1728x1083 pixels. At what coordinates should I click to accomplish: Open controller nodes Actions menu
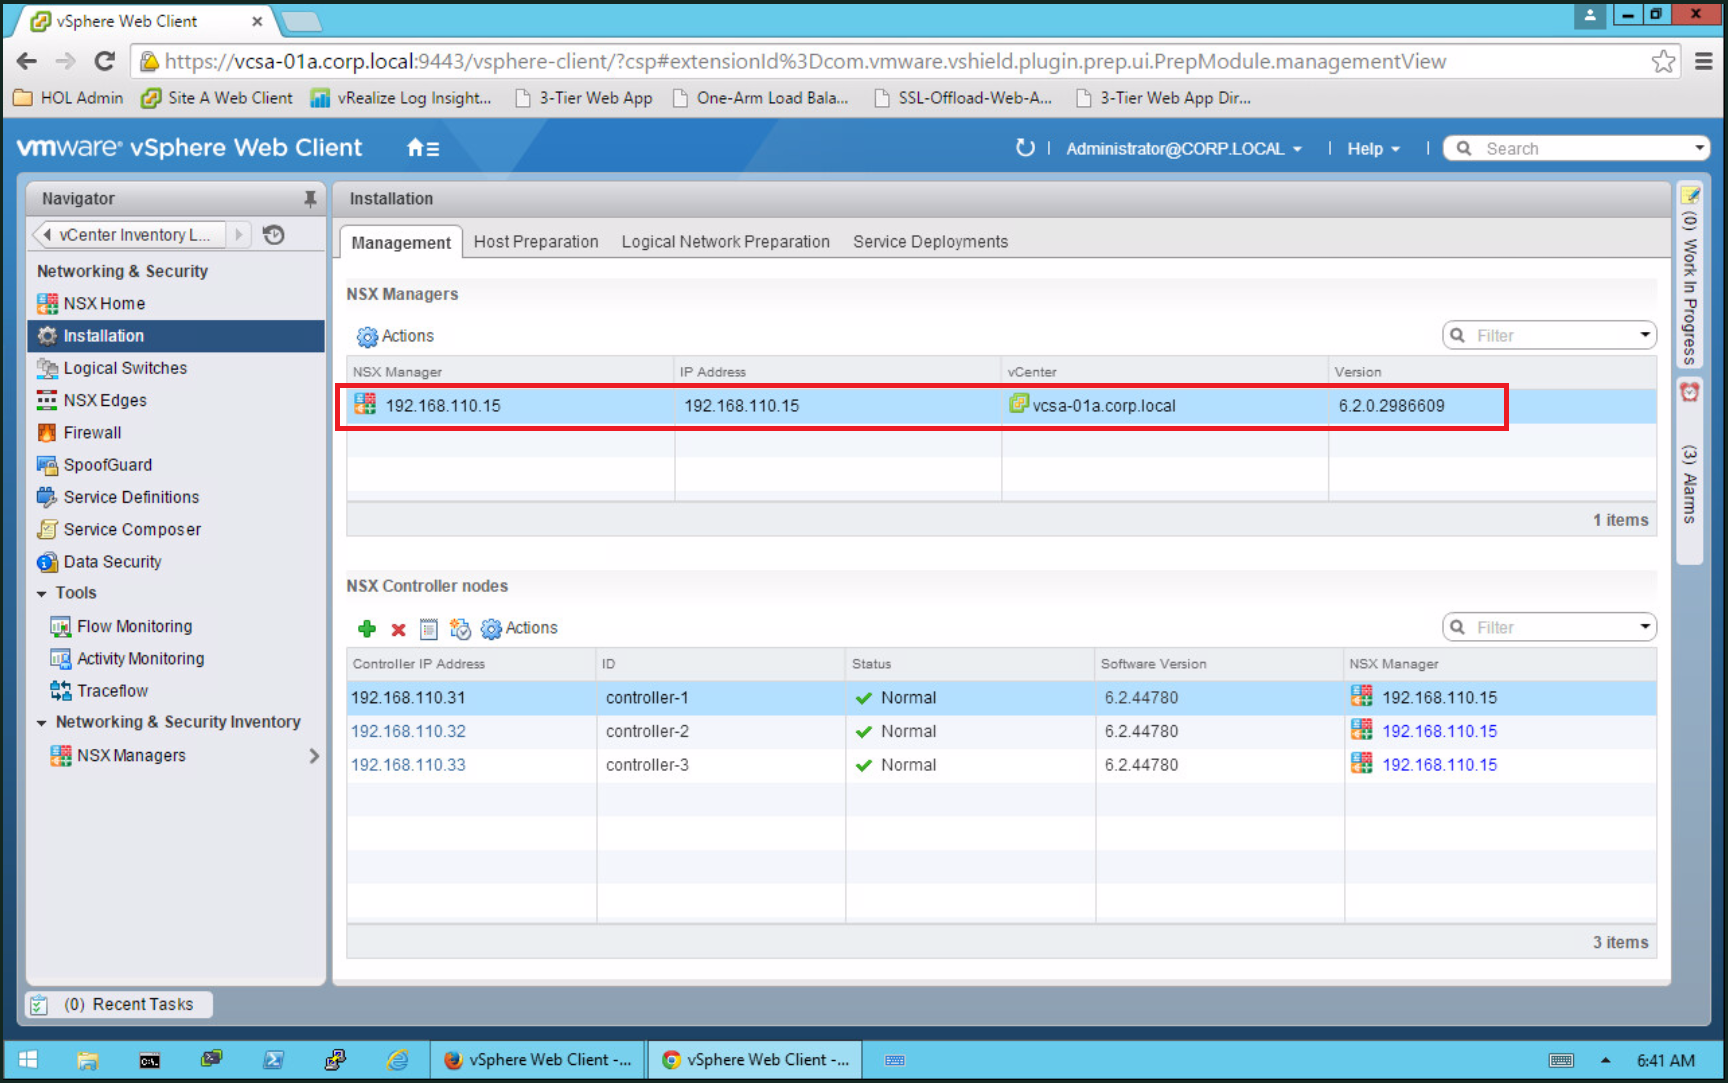pyautogui.click(x=519, y=628)
